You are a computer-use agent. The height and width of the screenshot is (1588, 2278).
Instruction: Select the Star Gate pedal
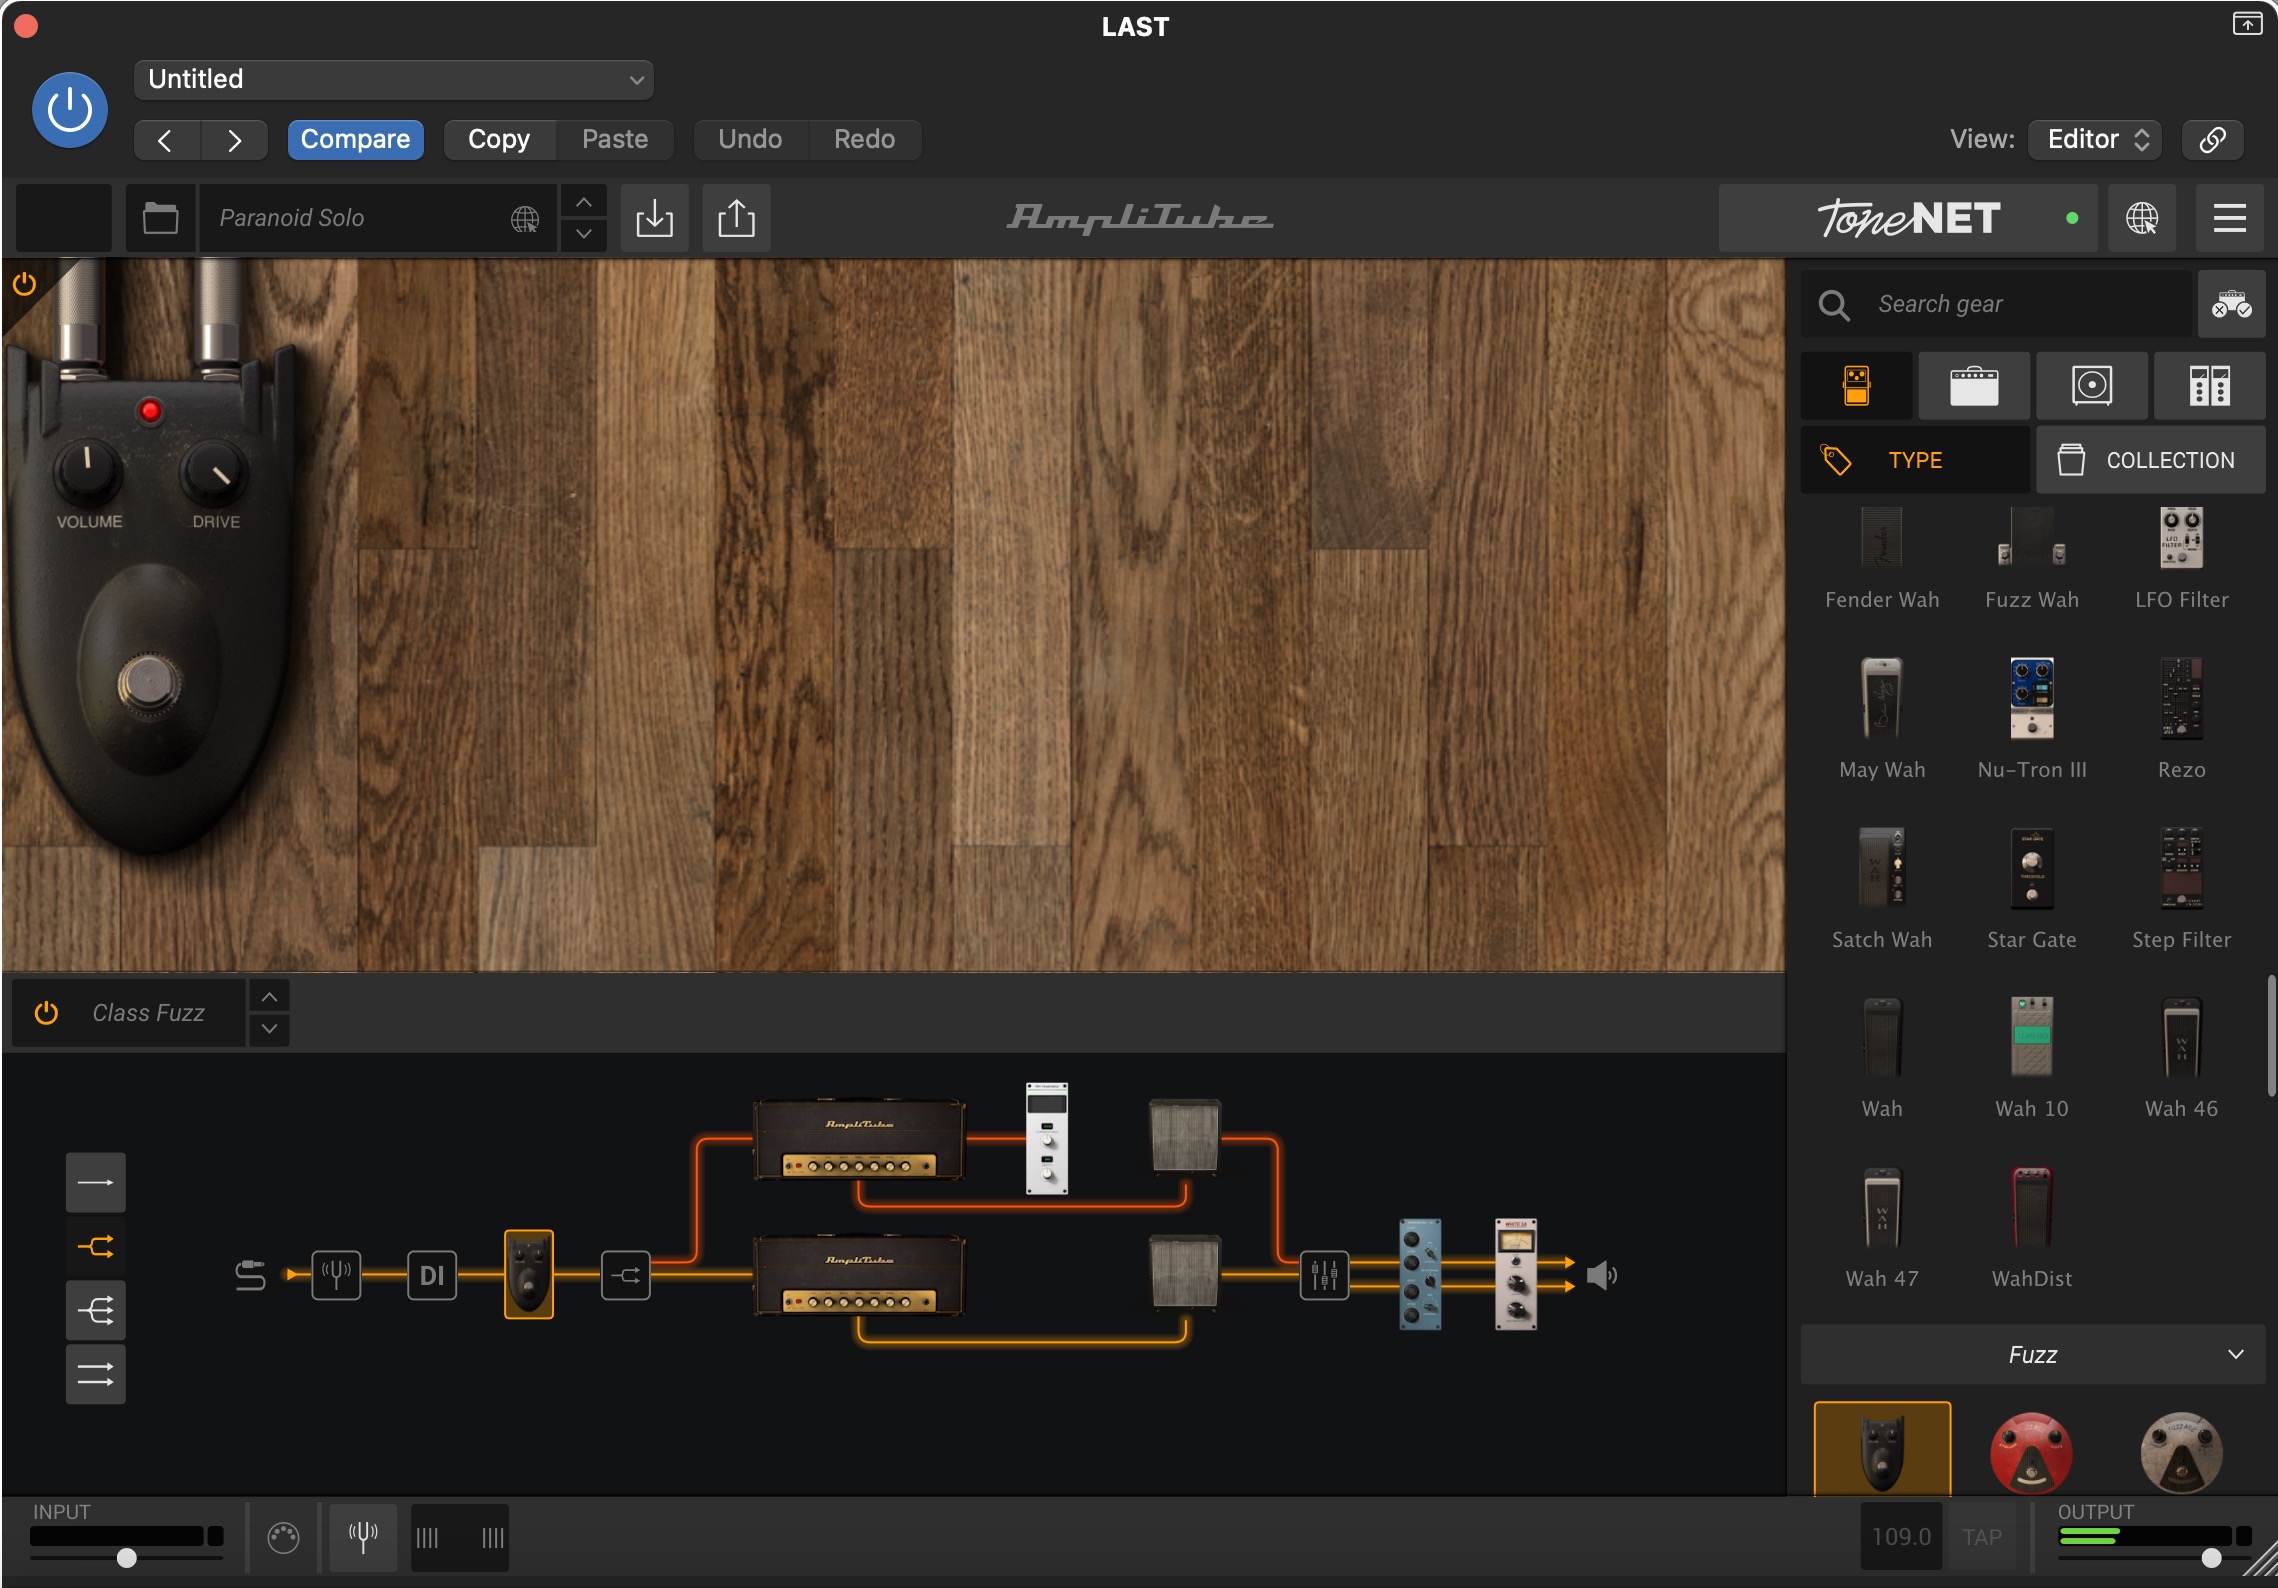tap(2032, 888)
